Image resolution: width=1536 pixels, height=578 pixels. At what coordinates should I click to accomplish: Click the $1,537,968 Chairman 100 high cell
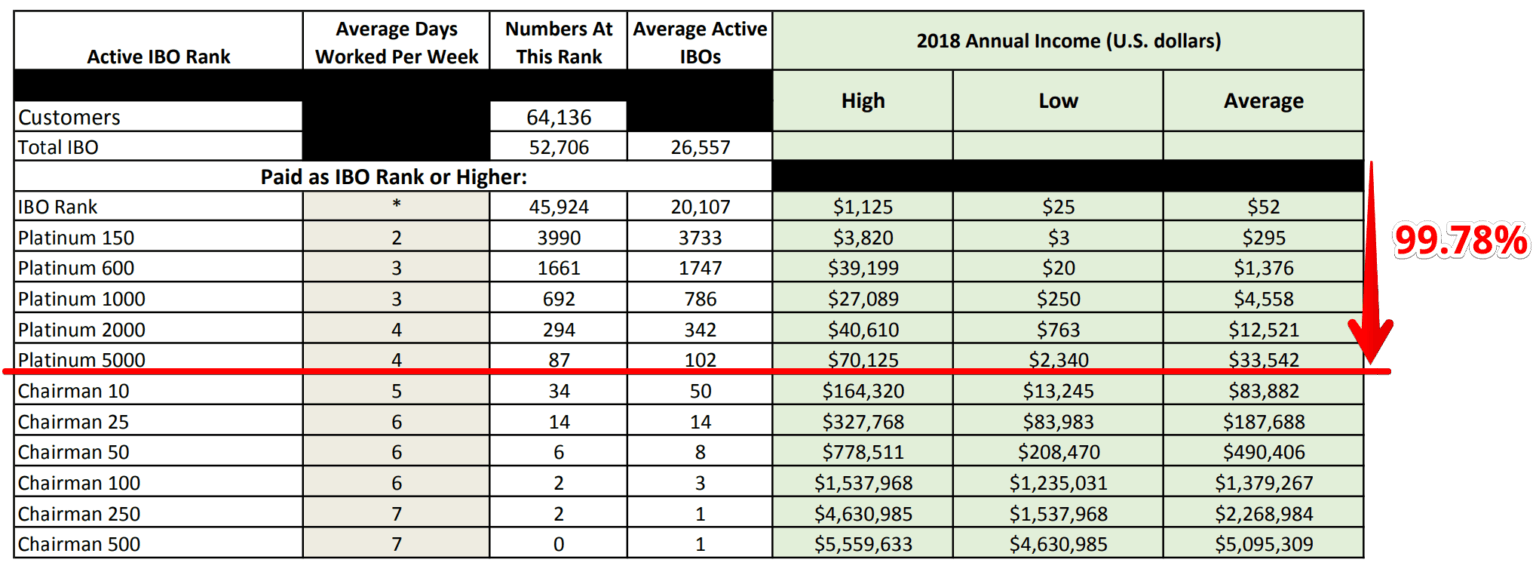pyautogui.click(x=863, y=483)
